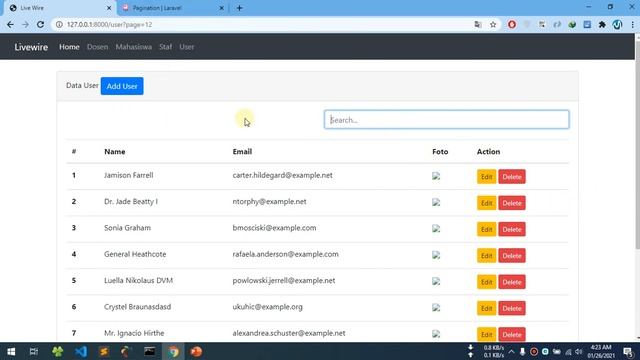The image size is (640, 360).
Task: Go back using browser back arrow
Action: tap(10, 24)
